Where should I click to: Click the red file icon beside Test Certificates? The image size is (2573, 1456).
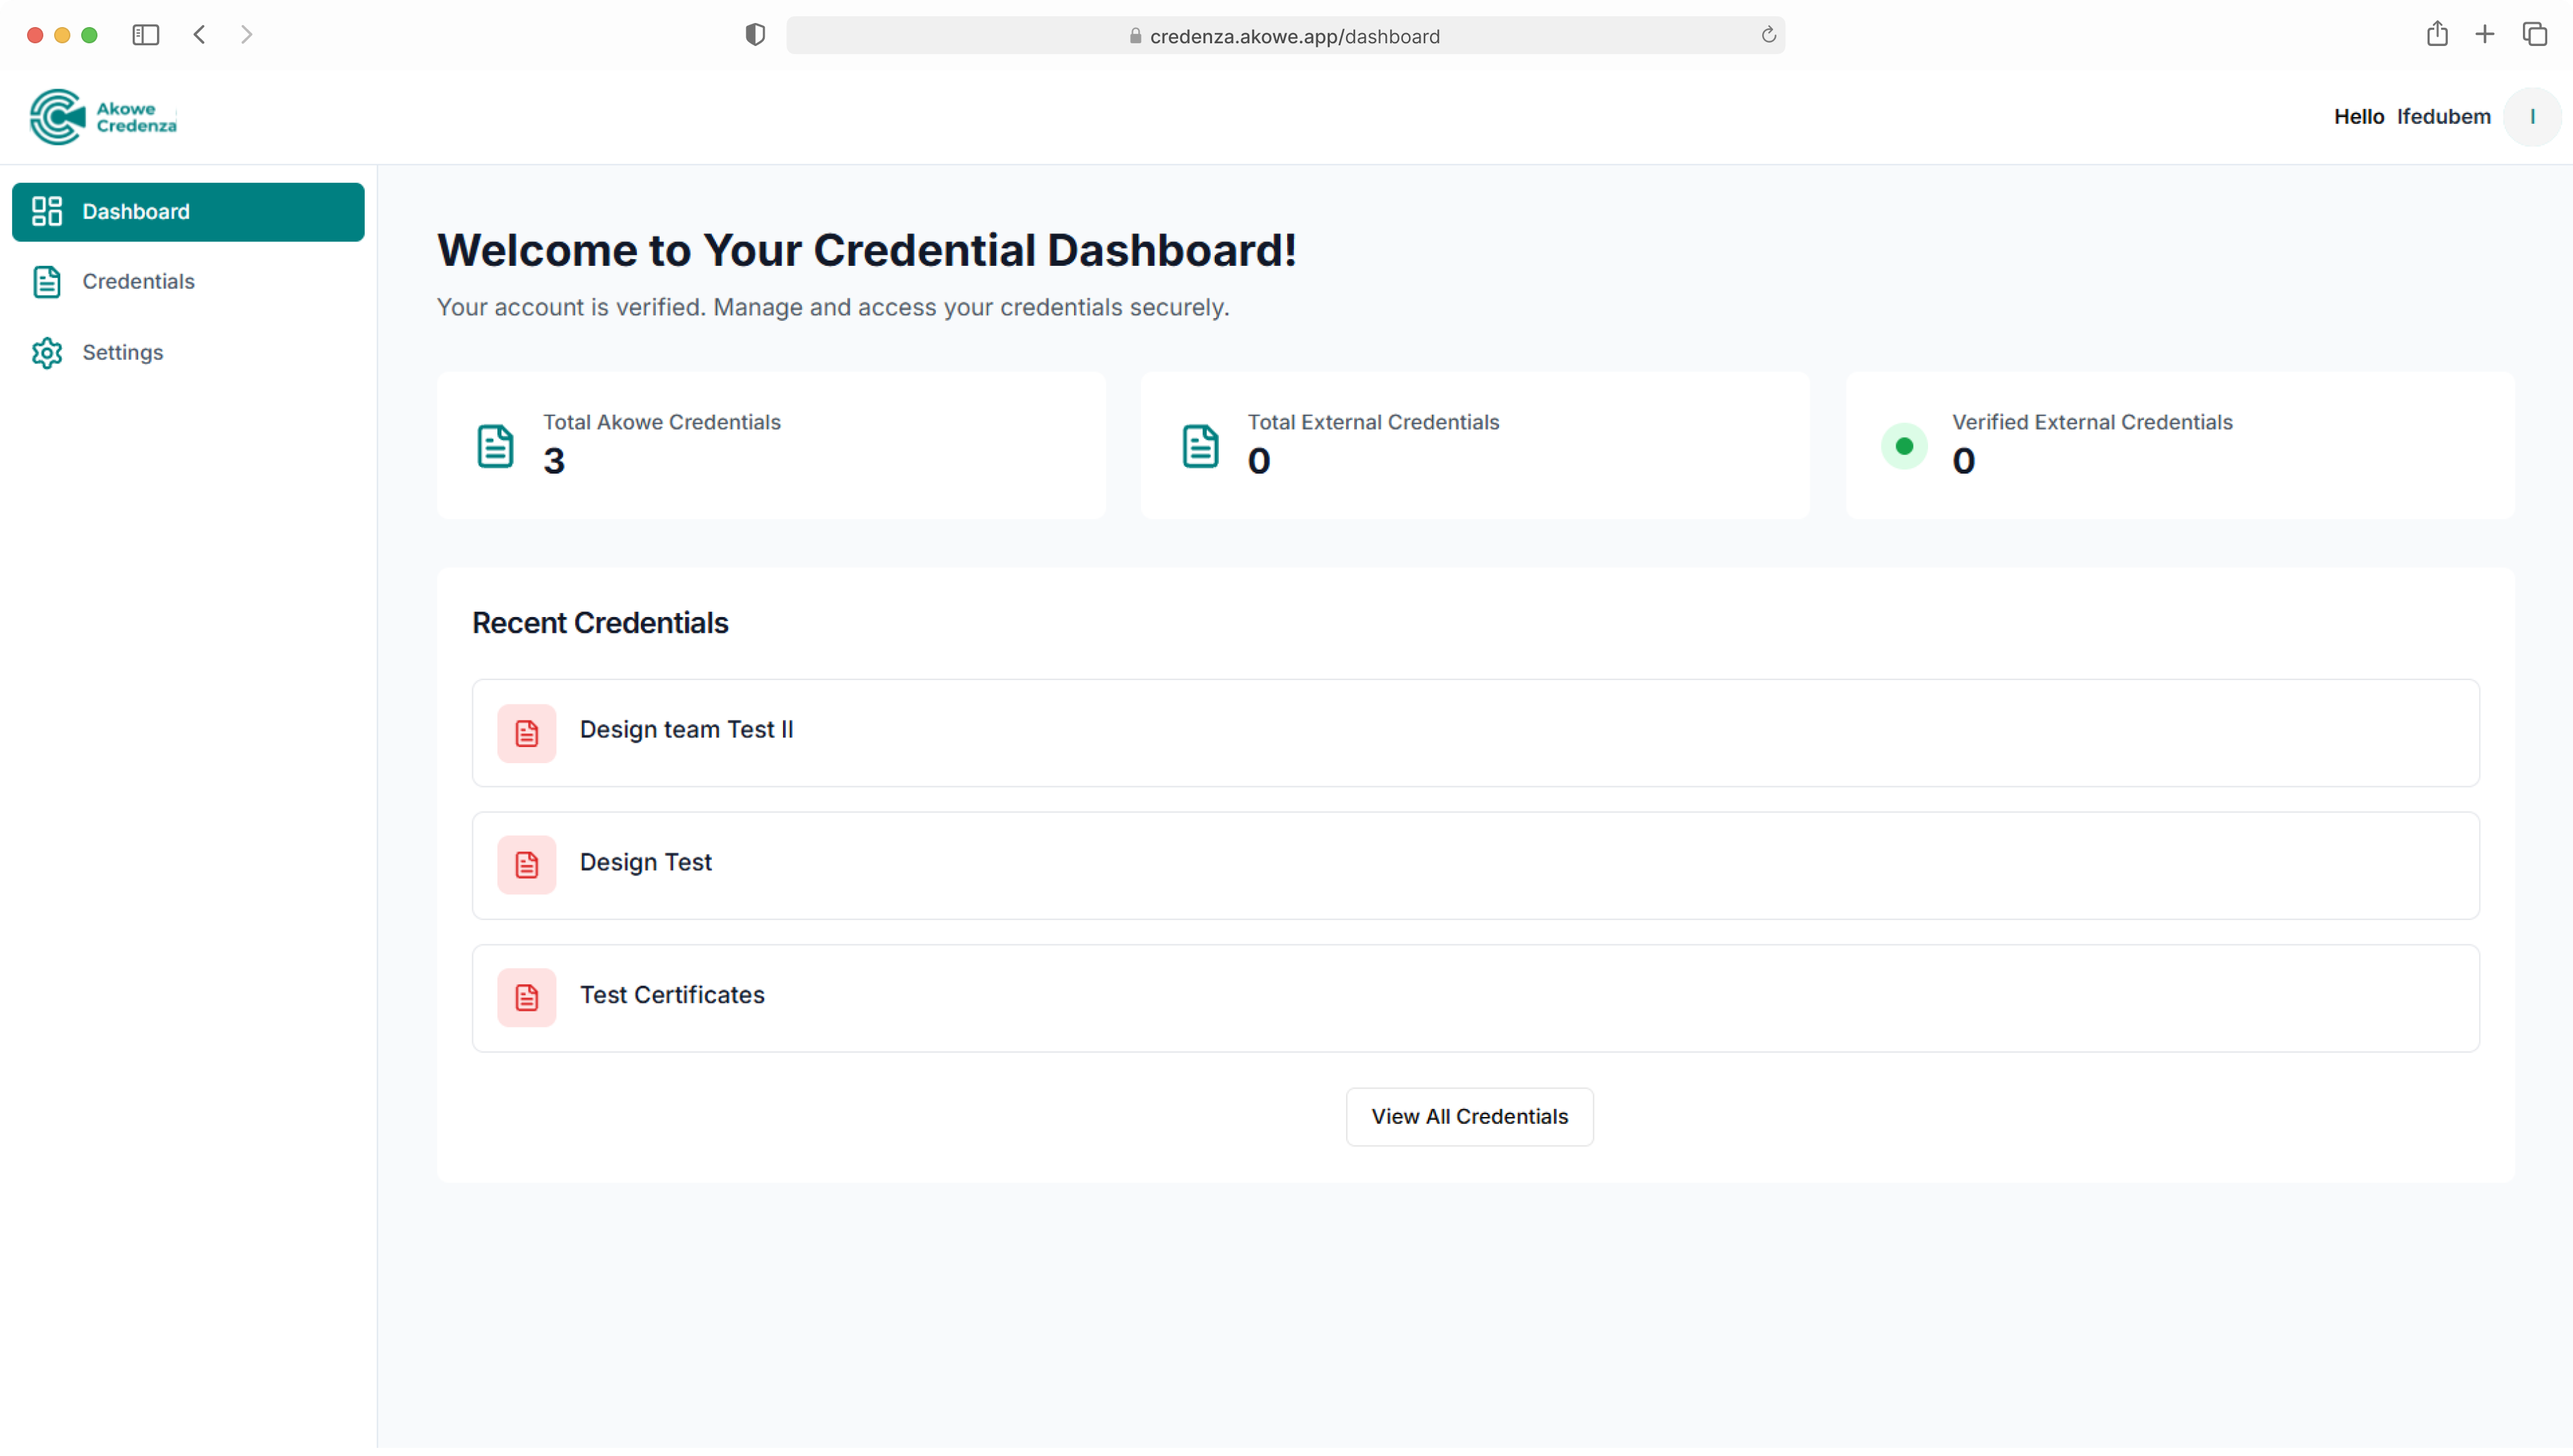[526, 998]
